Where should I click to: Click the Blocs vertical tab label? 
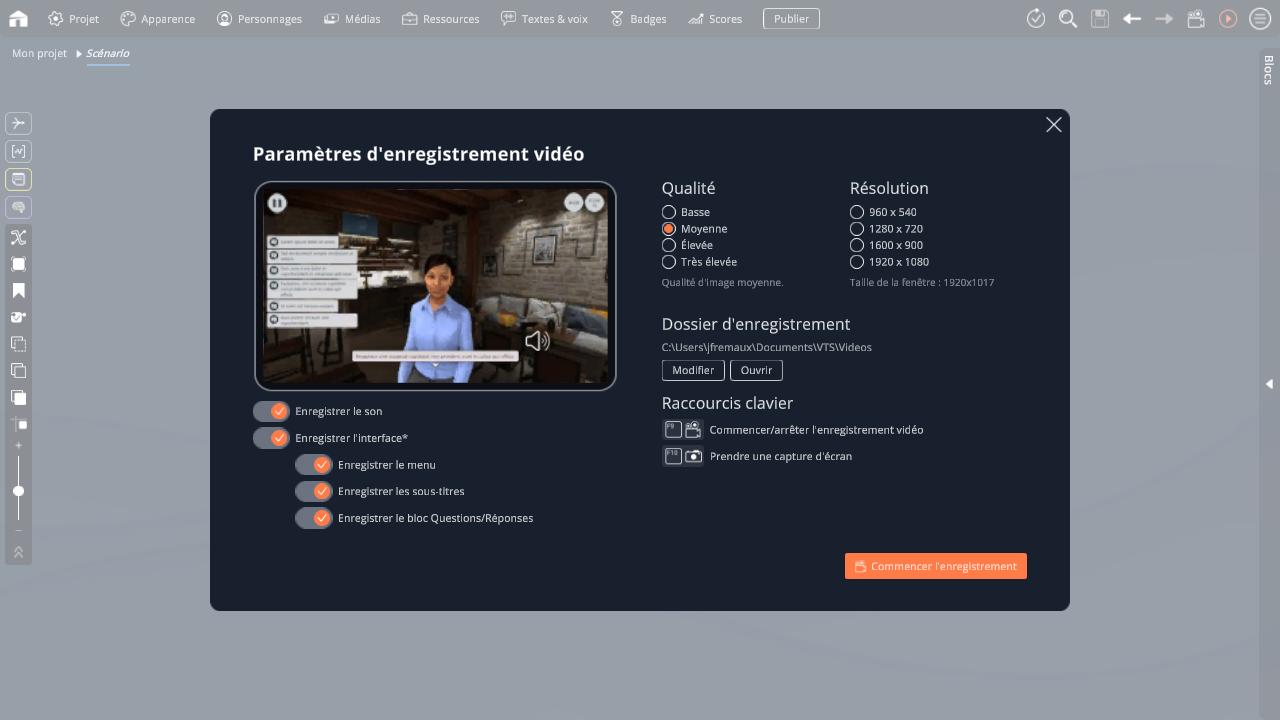point(1268,70)
